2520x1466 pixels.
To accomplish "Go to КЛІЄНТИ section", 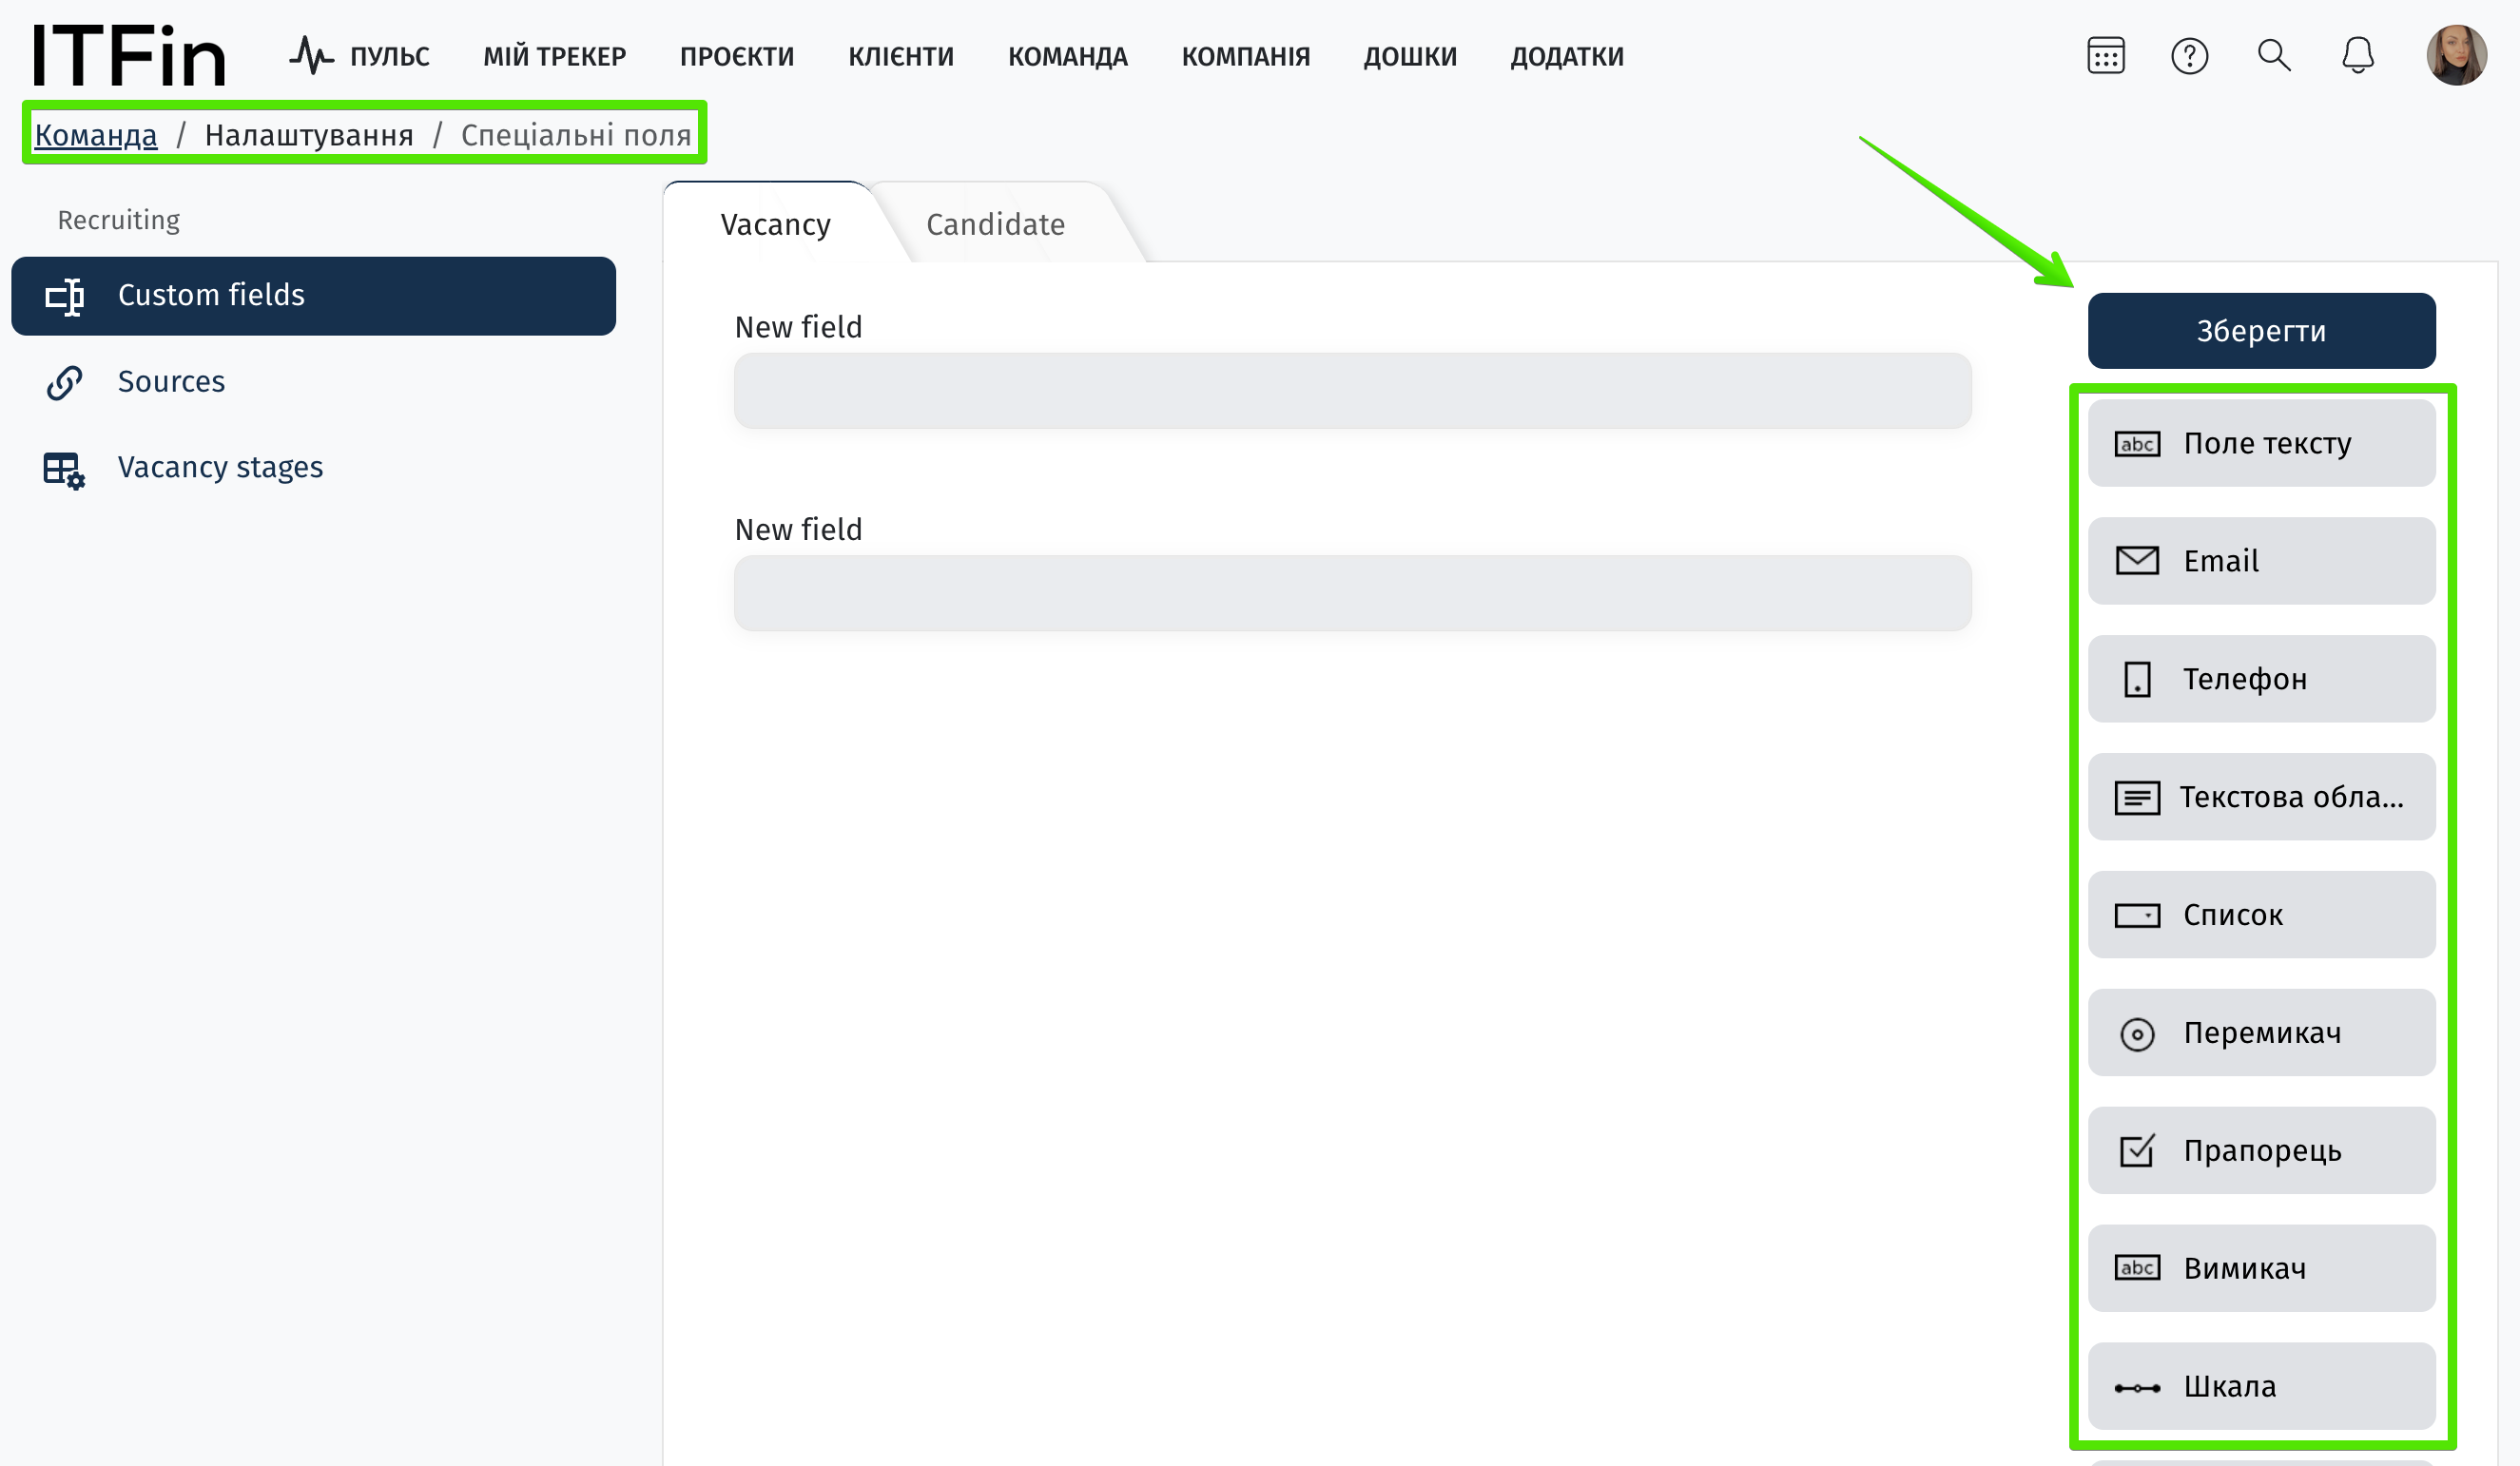I will pos(901,56).
